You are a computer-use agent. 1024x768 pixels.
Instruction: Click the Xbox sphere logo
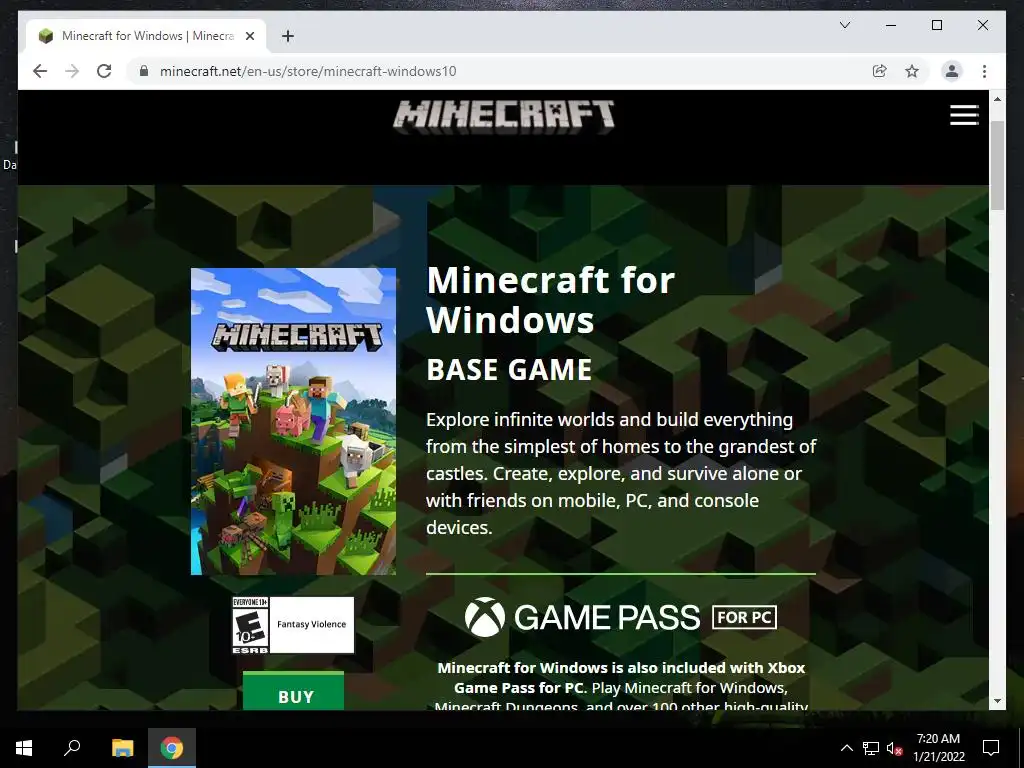click(x=485, y=617)
